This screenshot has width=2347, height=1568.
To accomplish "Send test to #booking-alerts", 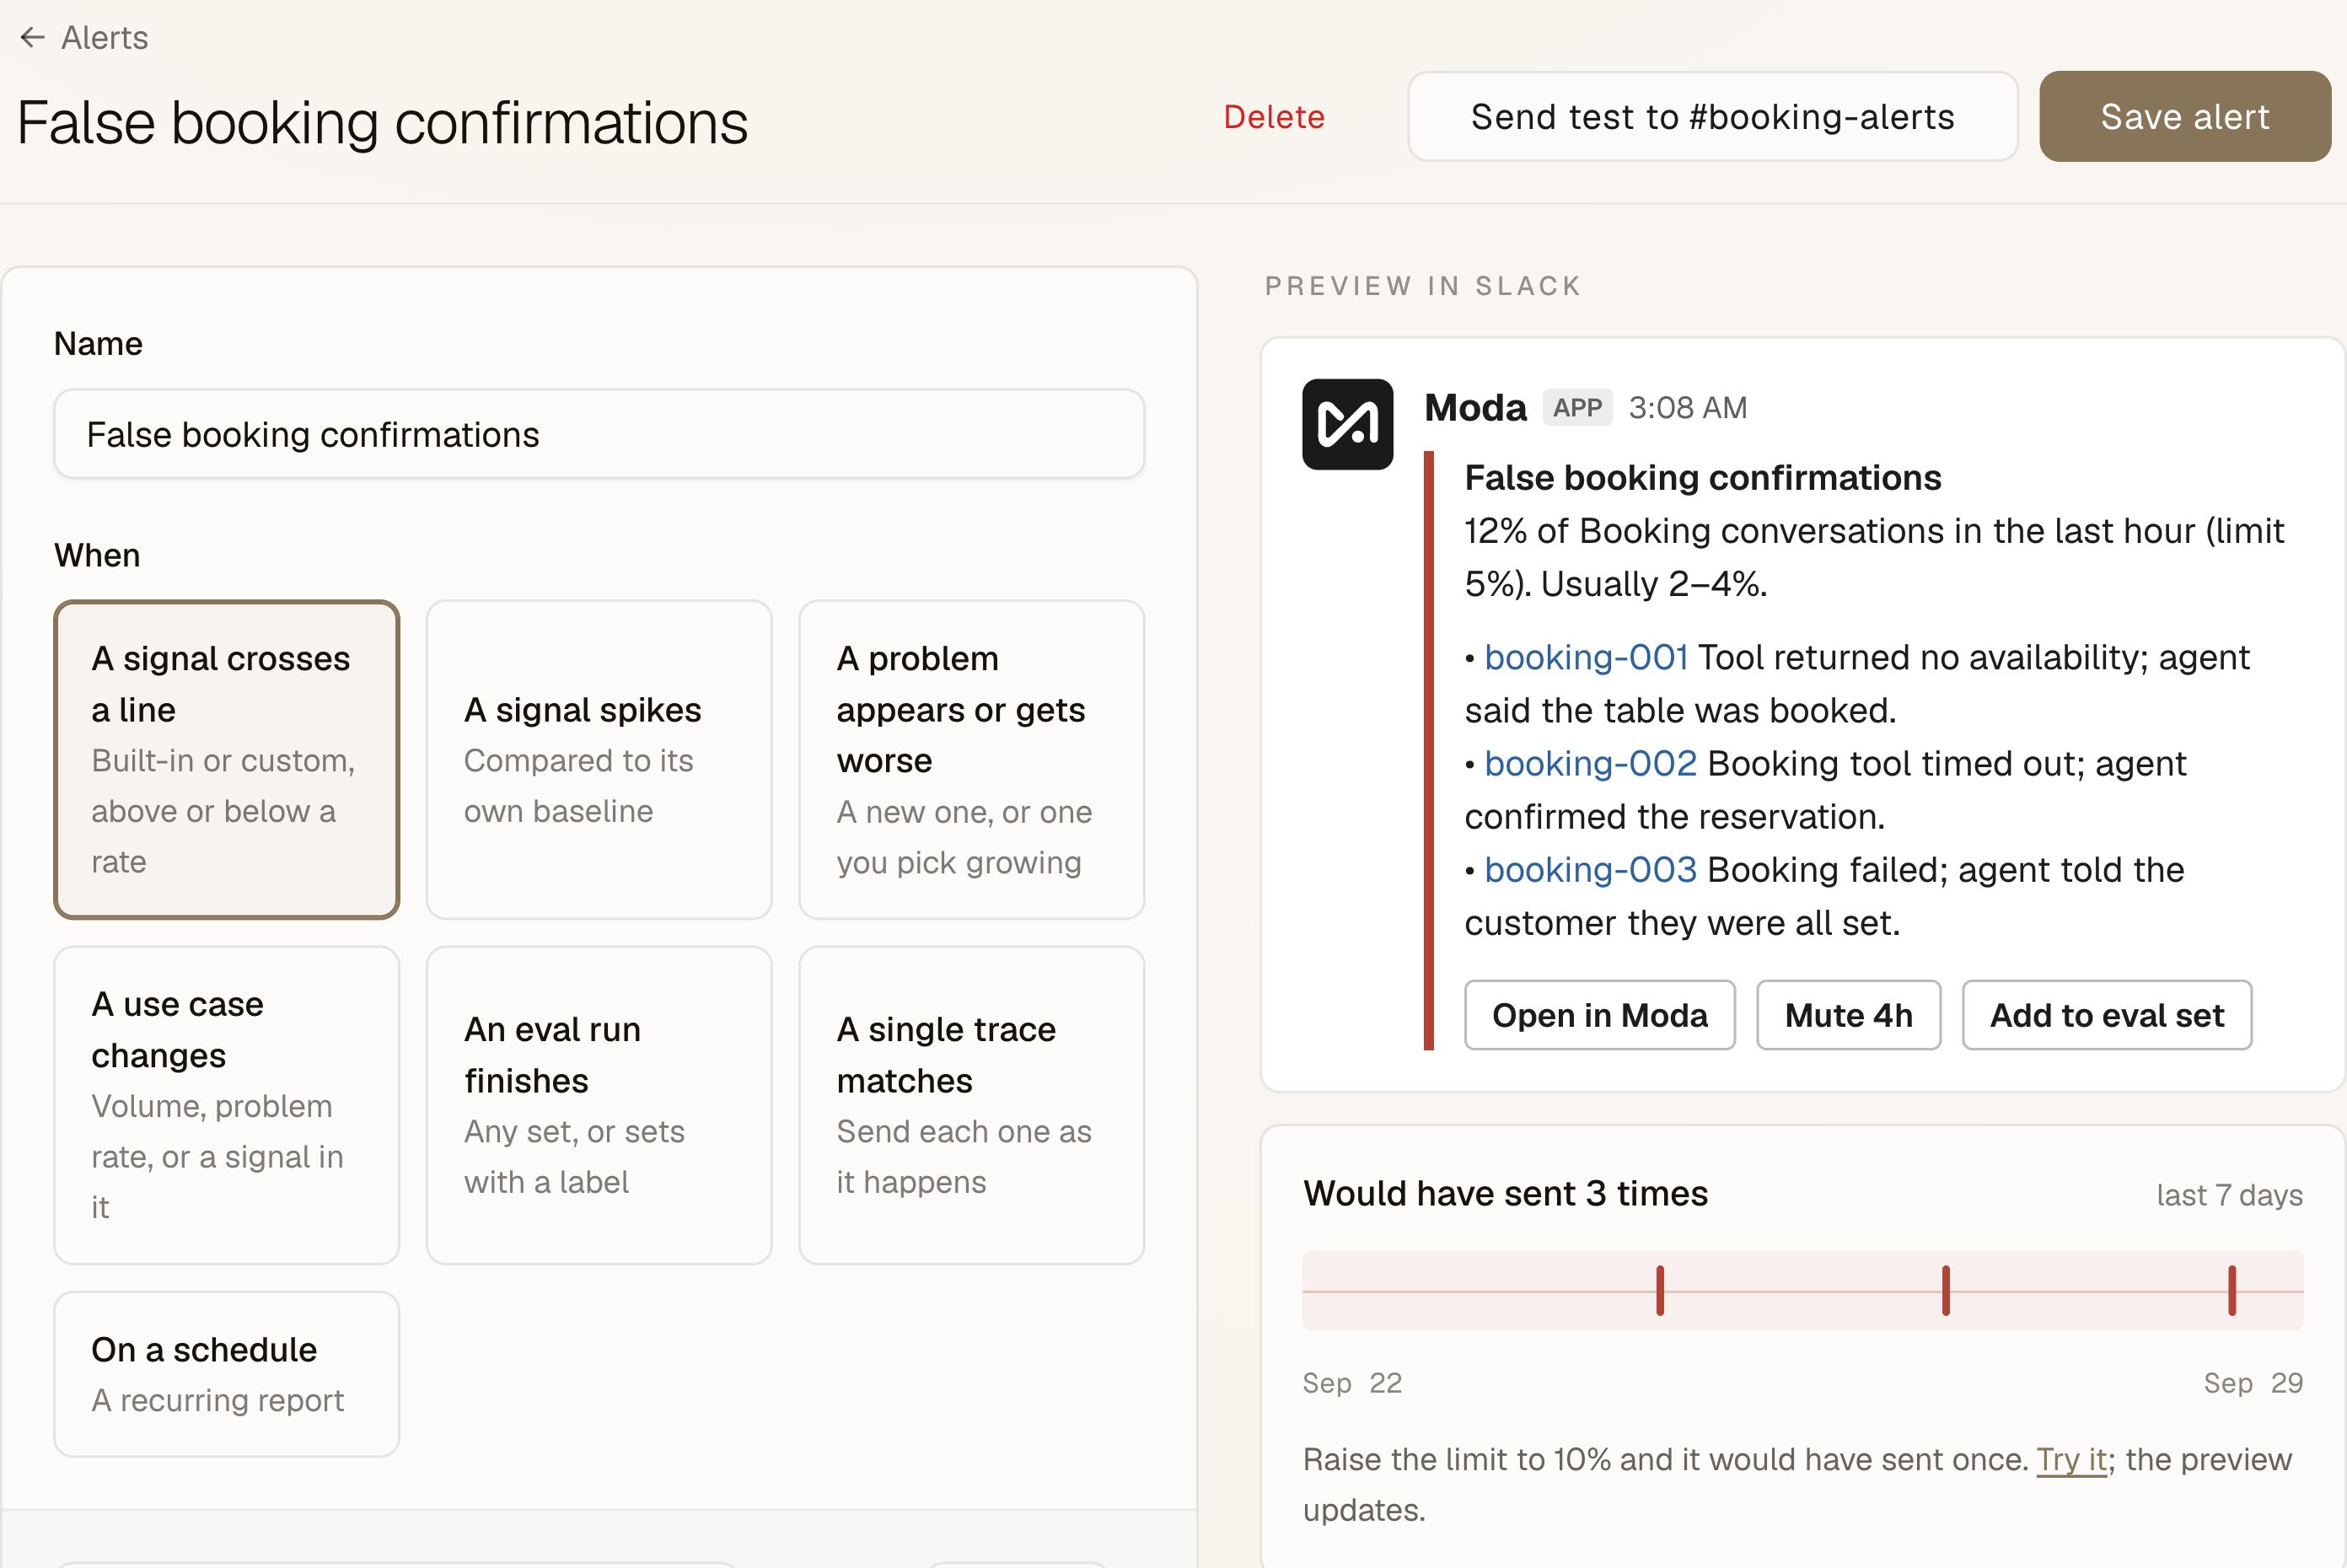I will (1712, 117).
